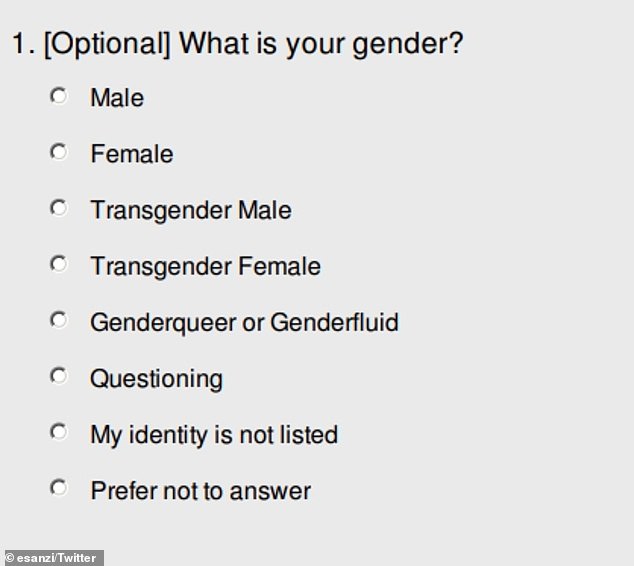Select the Transgender Male radio circle
The width and height of the screenshot is (634, 566).
point(59,209)
